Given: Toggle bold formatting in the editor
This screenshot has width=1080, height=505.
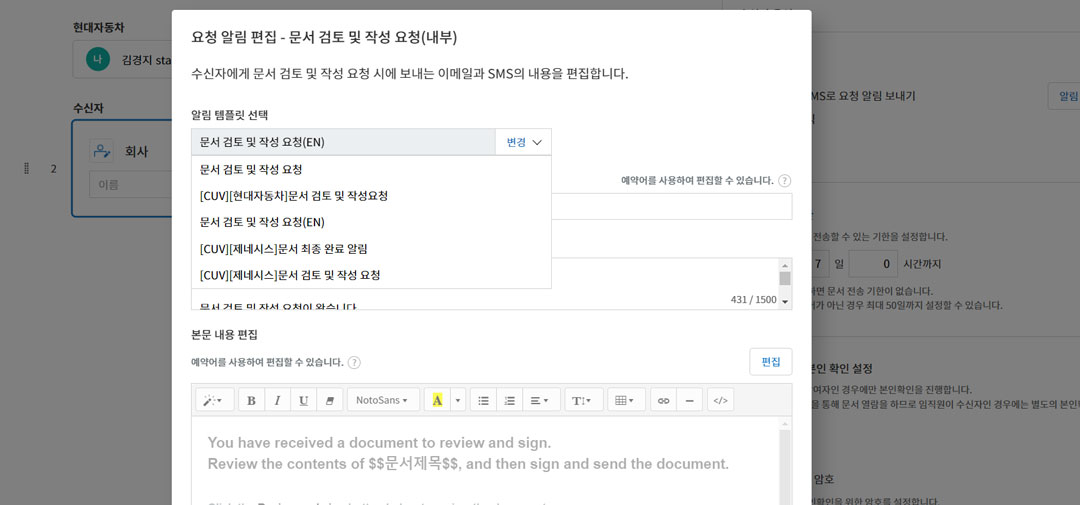Looking at the screenshot, I should [251, 400].
